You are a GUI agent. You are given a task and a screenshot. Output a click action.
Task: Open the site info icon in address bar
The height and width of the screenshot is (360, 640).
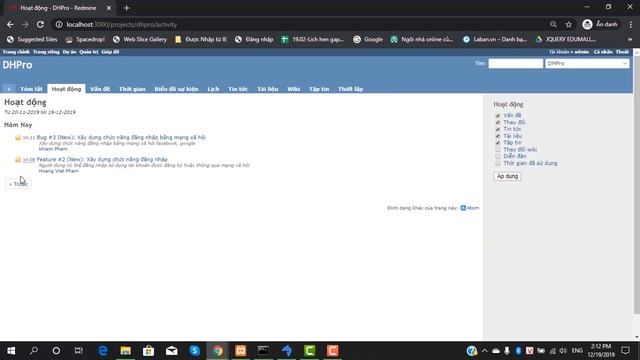(59, 24)
